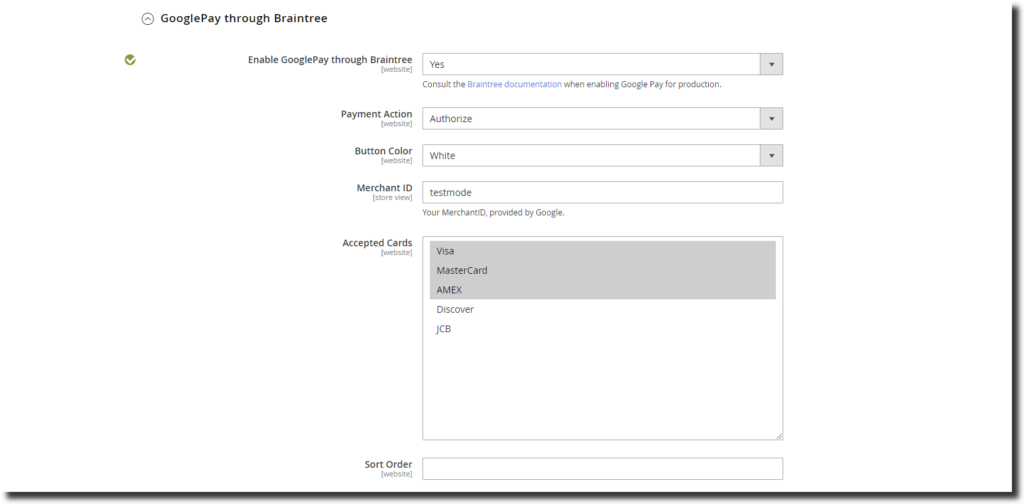
Task: Open the Payment Action dropdown
Action: pyautogui.click(x=602, y=119)
